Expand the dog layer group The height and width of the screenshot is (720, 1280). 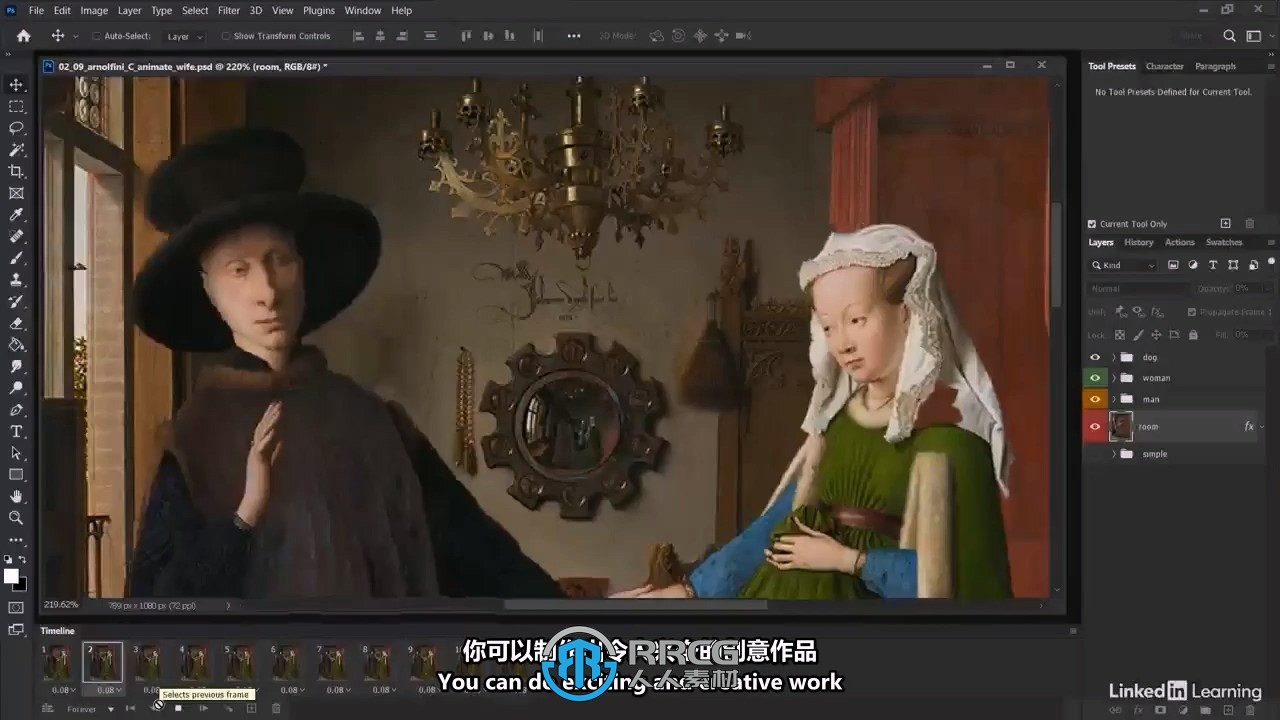1114,357
